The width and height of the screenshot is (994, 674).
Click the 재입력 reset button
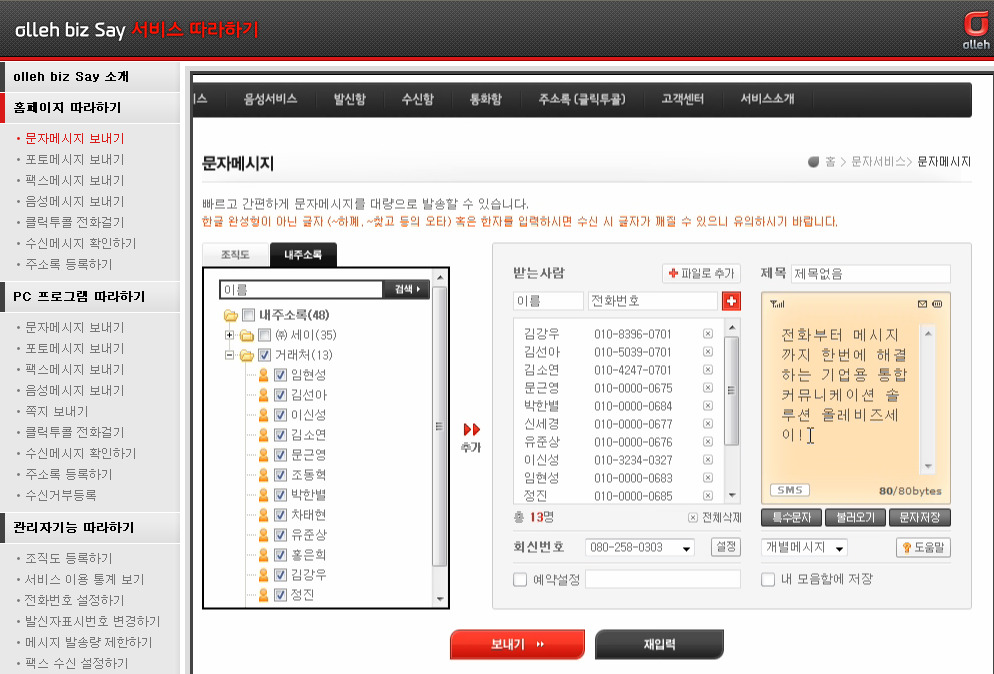[659, 644]
